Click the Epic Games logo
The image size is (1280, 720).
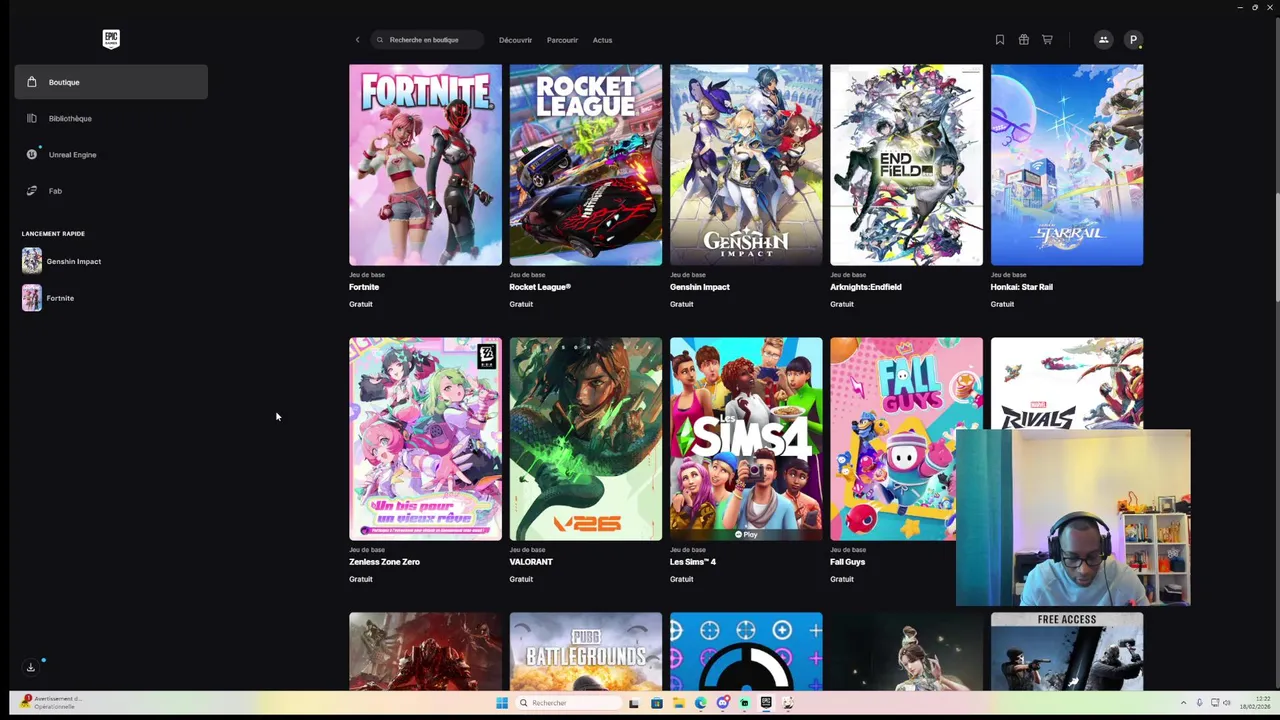pyautogui.click(x=111, y=39)
